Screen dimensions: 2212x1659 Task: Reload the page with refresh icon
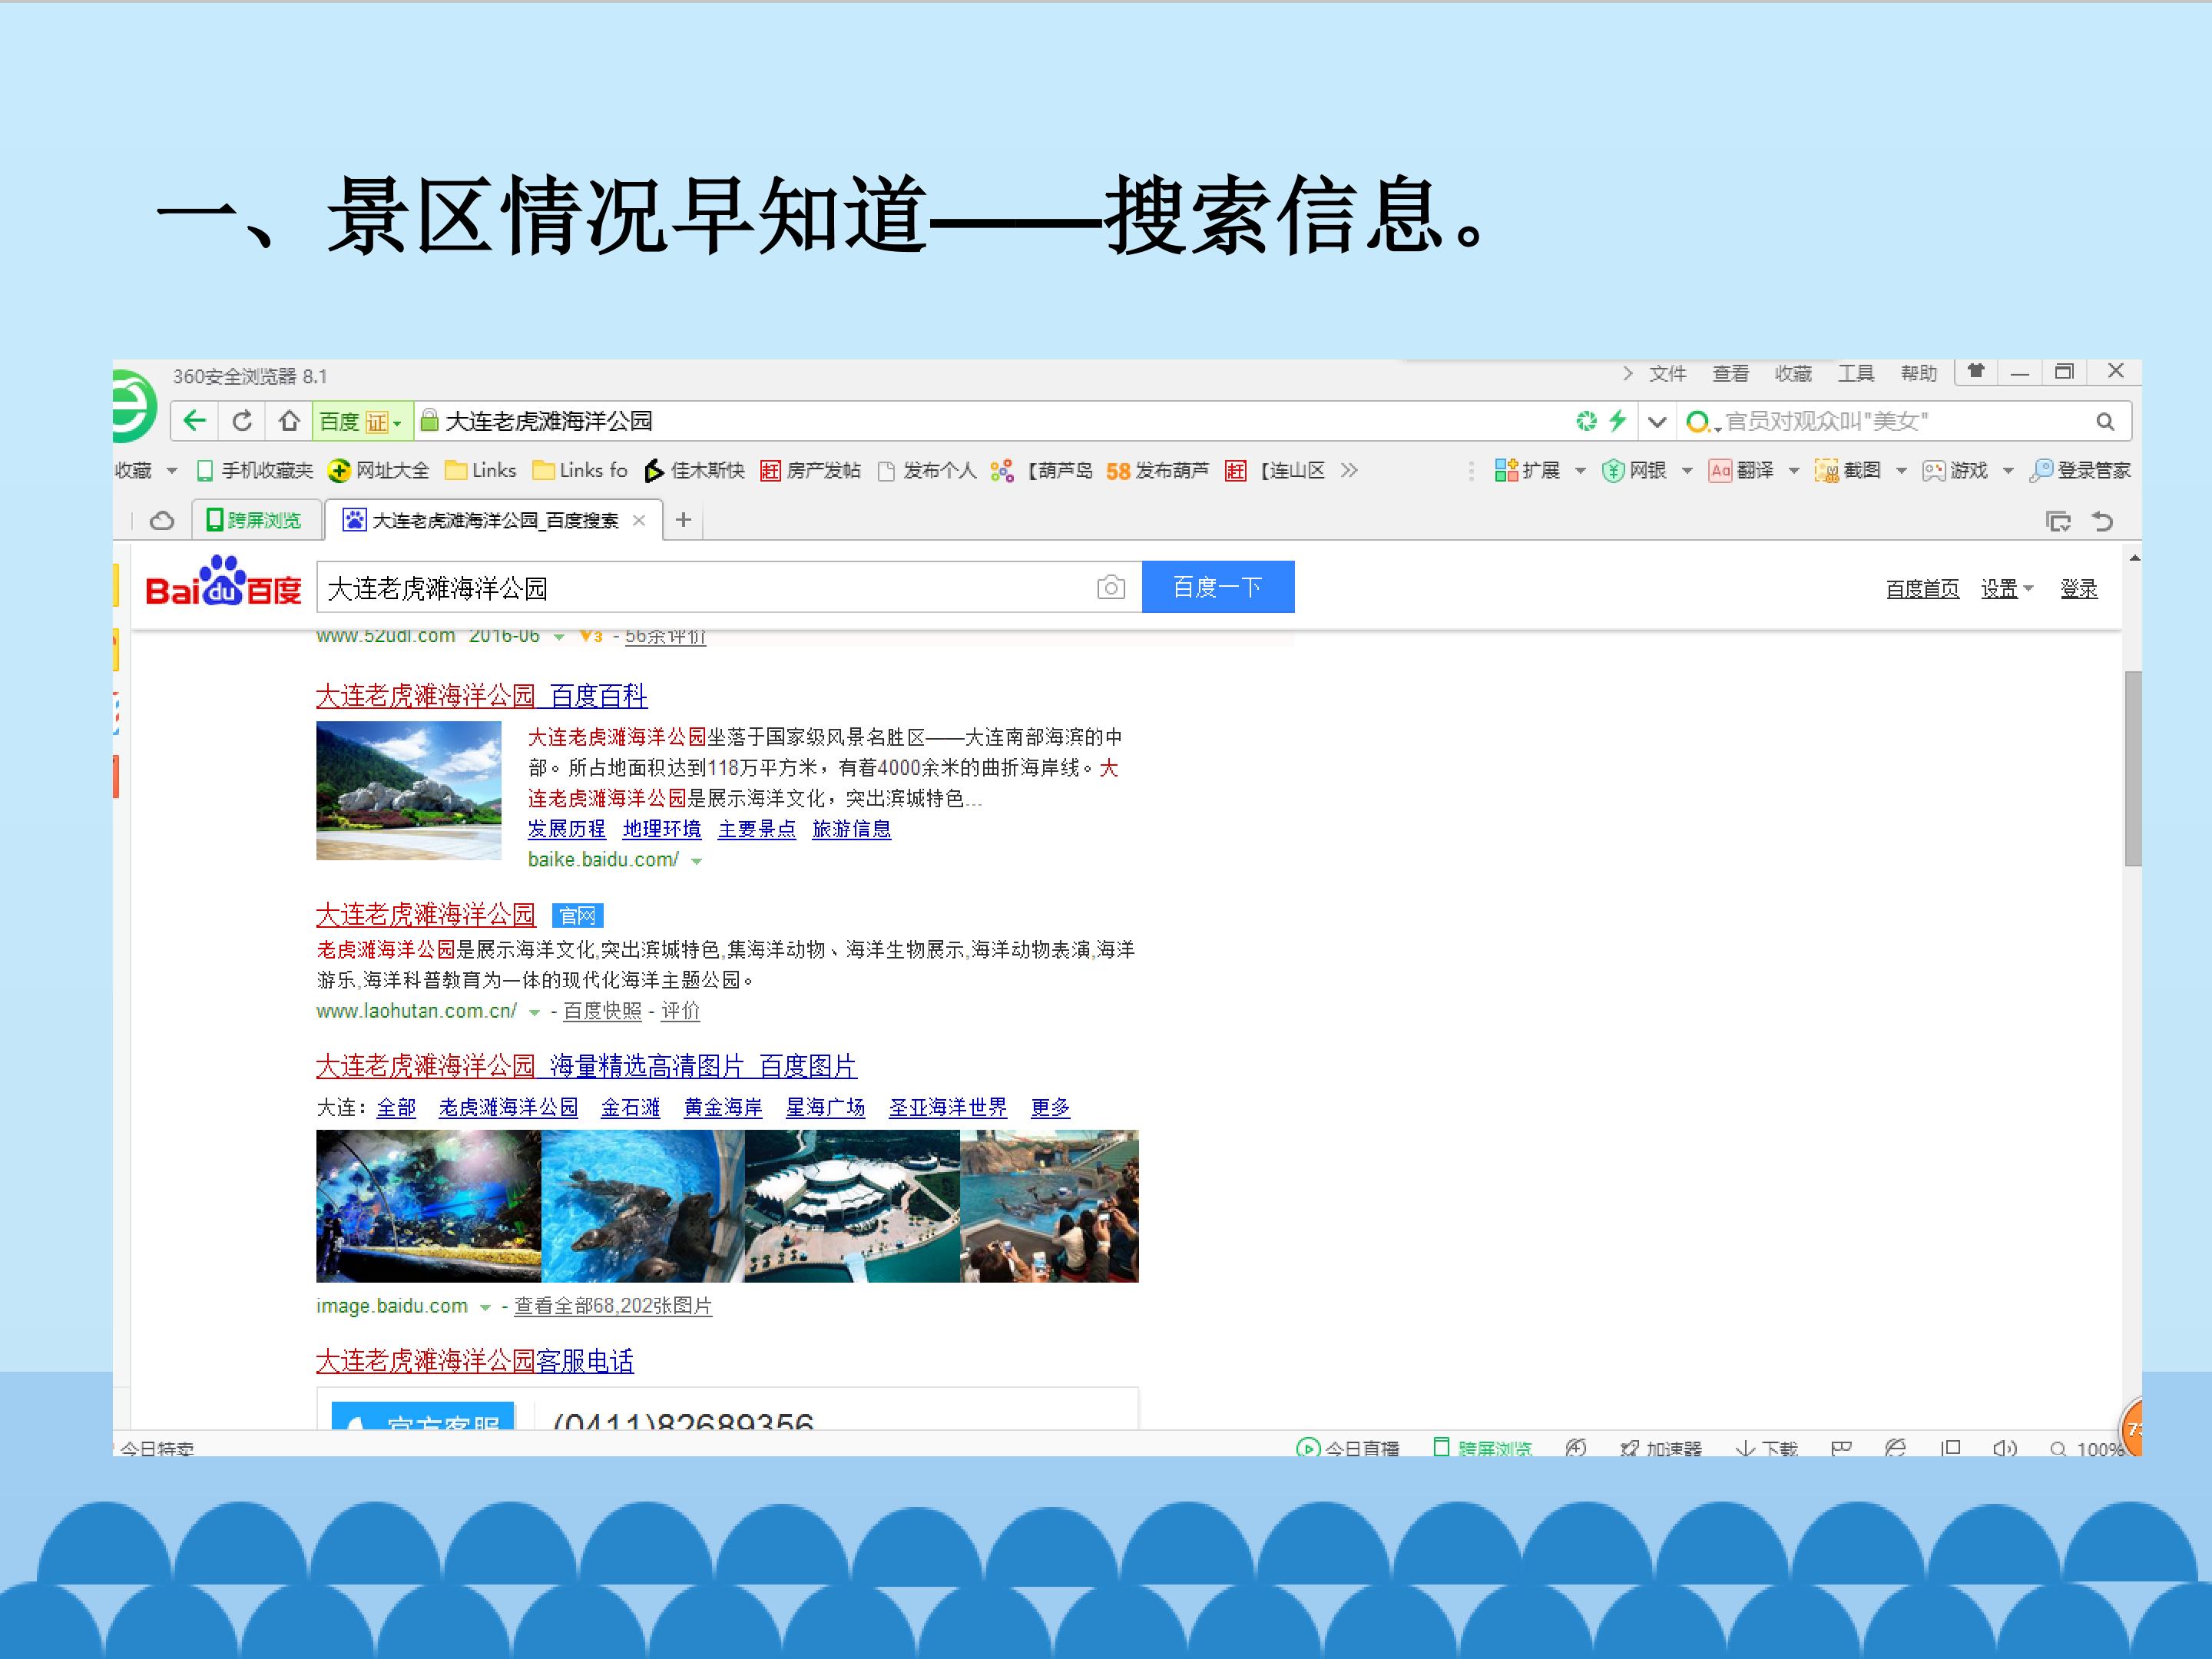pos(242,421)
